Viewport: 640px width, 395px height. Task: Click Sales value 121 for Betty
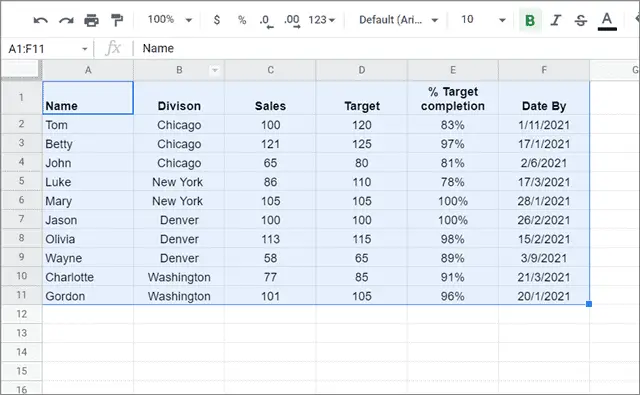tap(270, 144)
